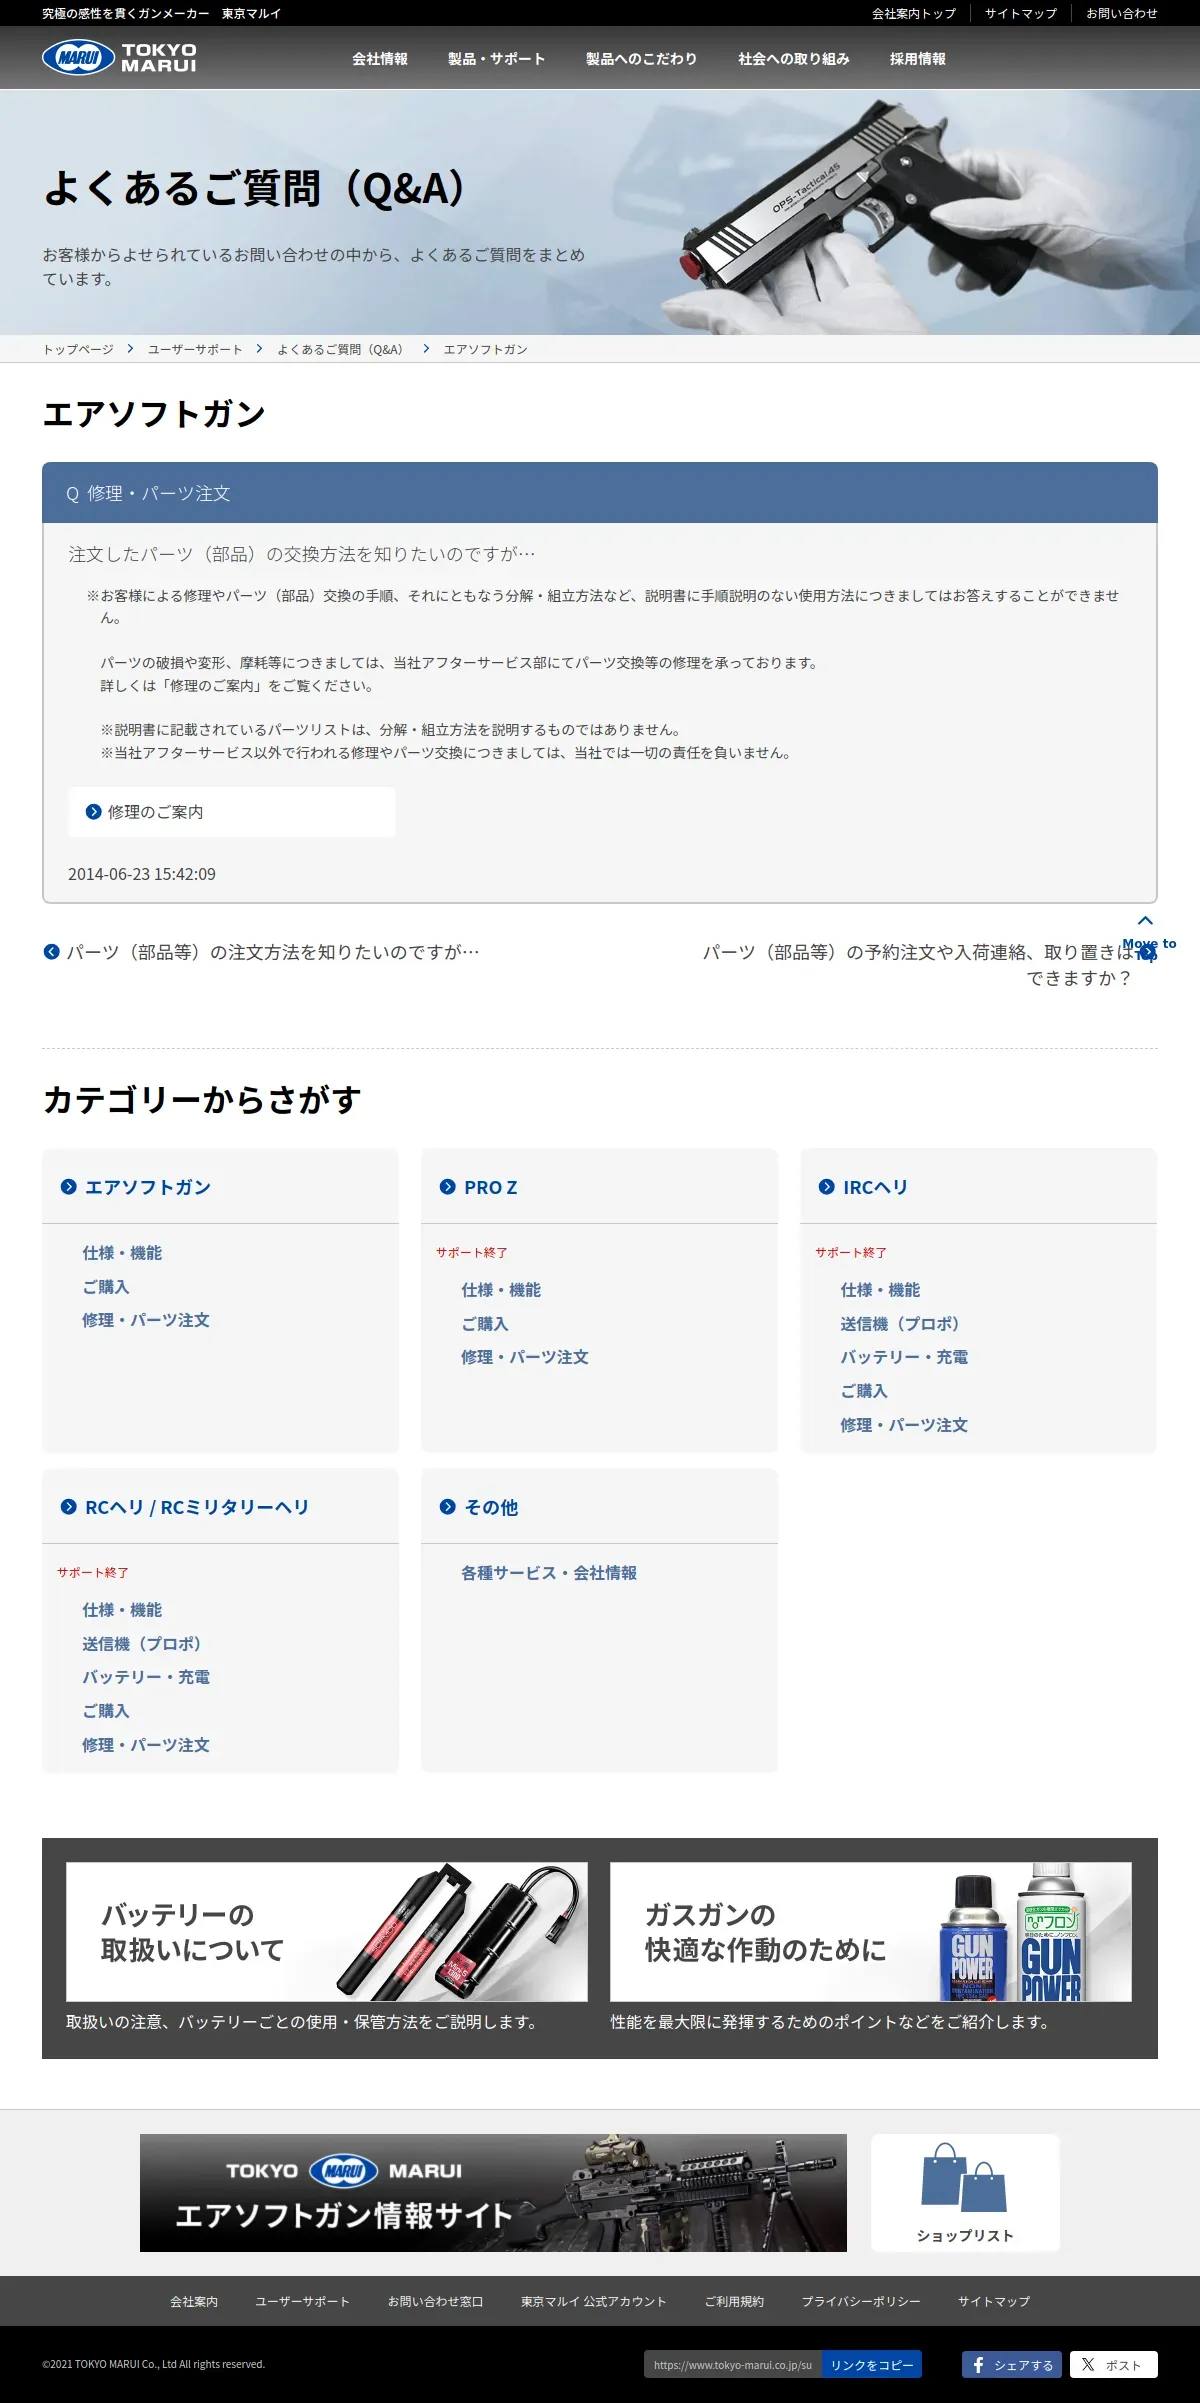Select 修理・パーツ注文 under PRO Z

tap(525, 1357)
